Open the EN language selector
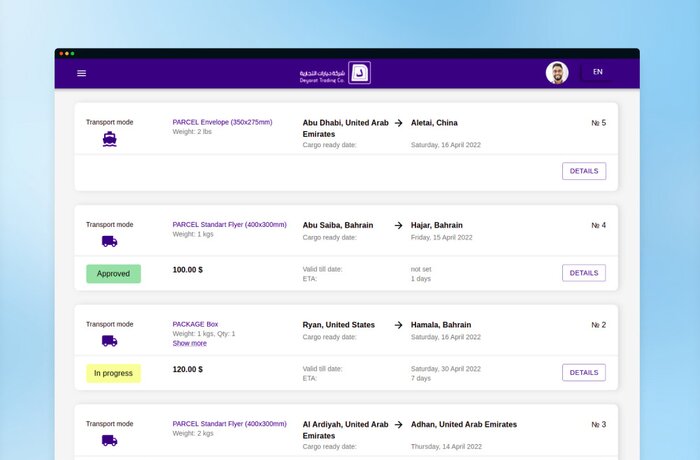Viewport: 700px width, 460px height. click(x=598, y=72)
